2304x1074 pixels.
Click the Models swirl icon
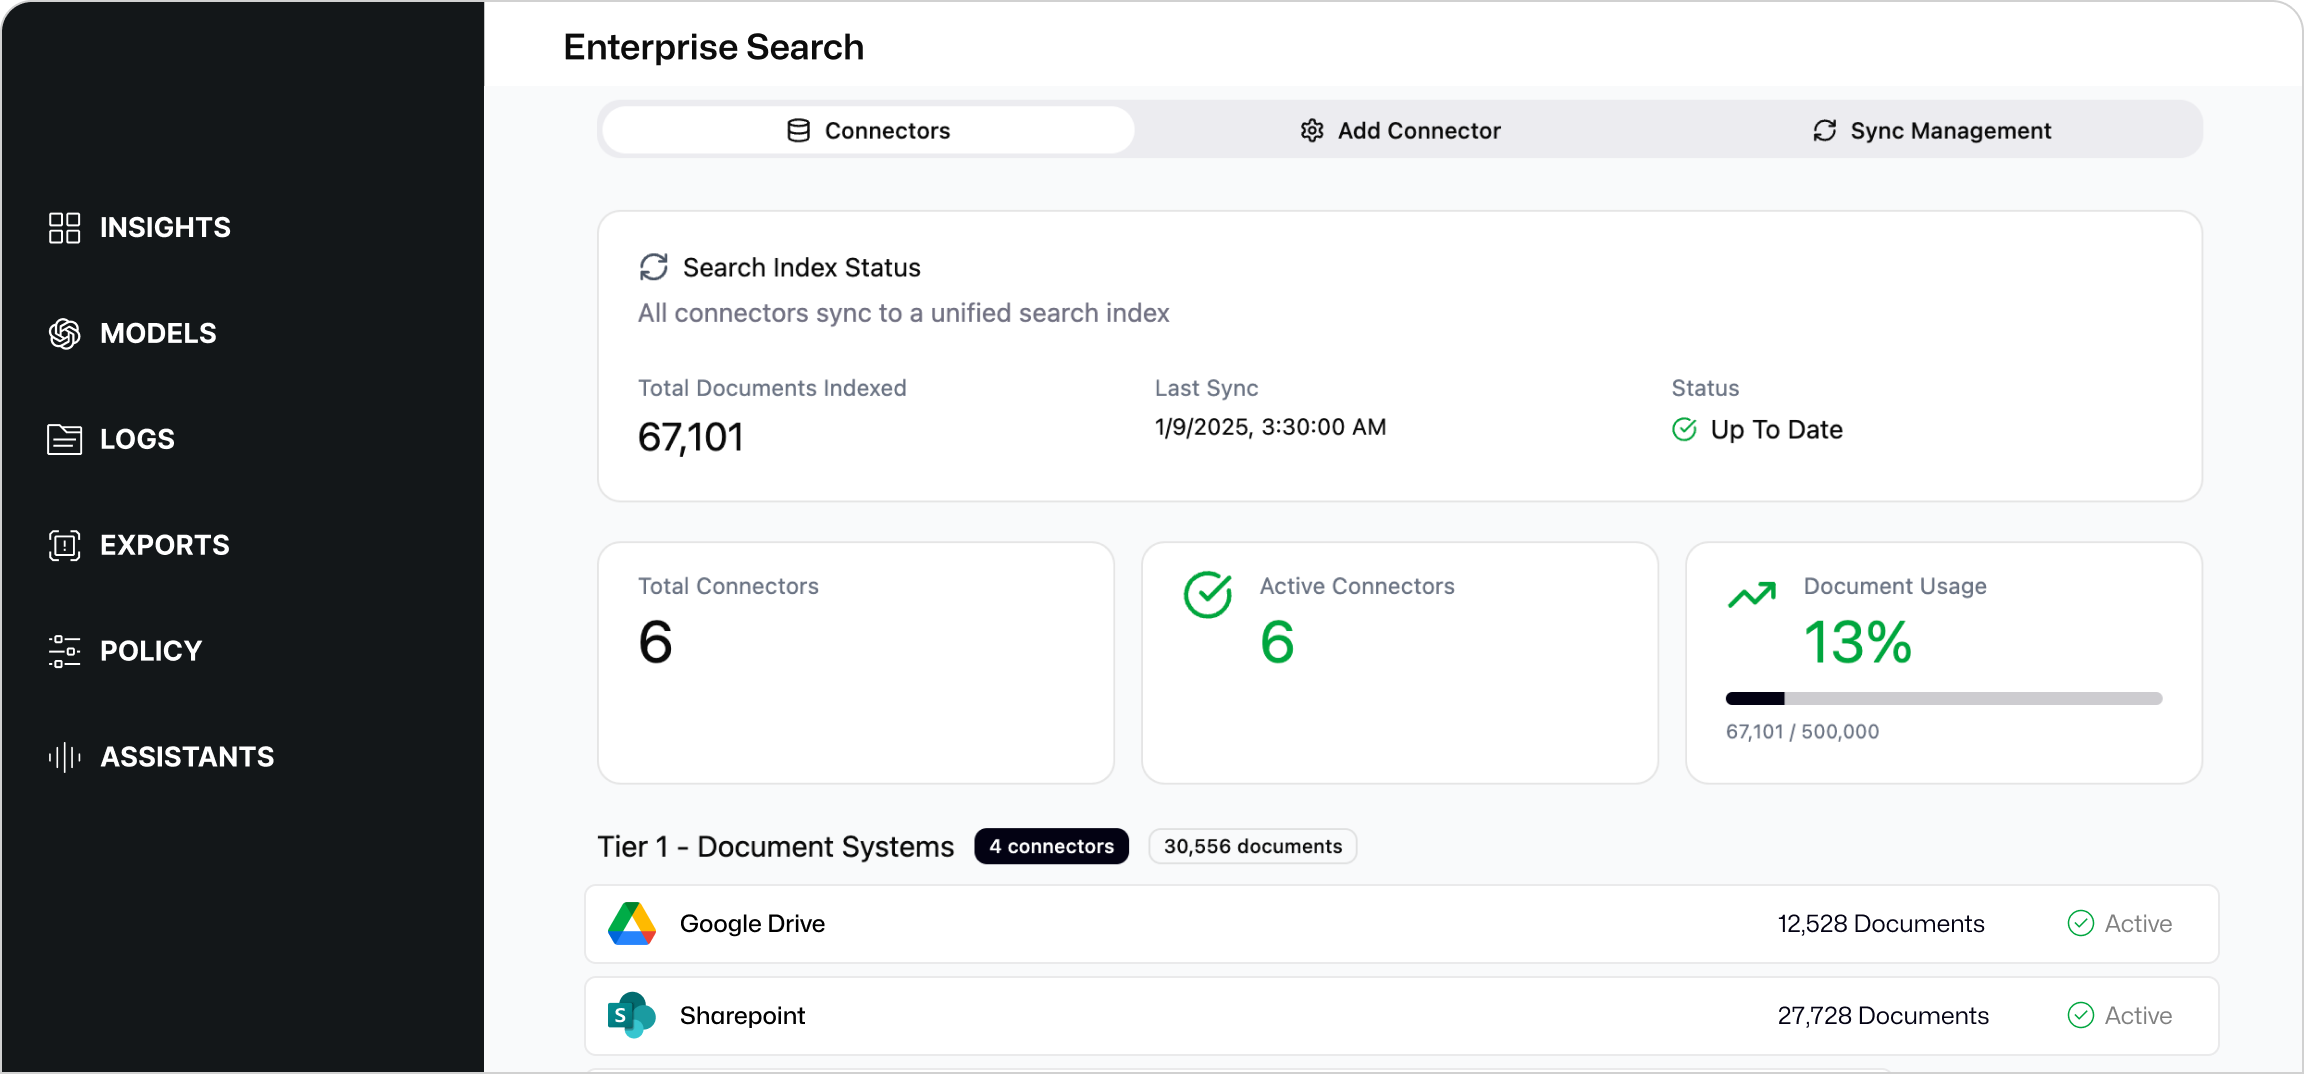[64, 334]
